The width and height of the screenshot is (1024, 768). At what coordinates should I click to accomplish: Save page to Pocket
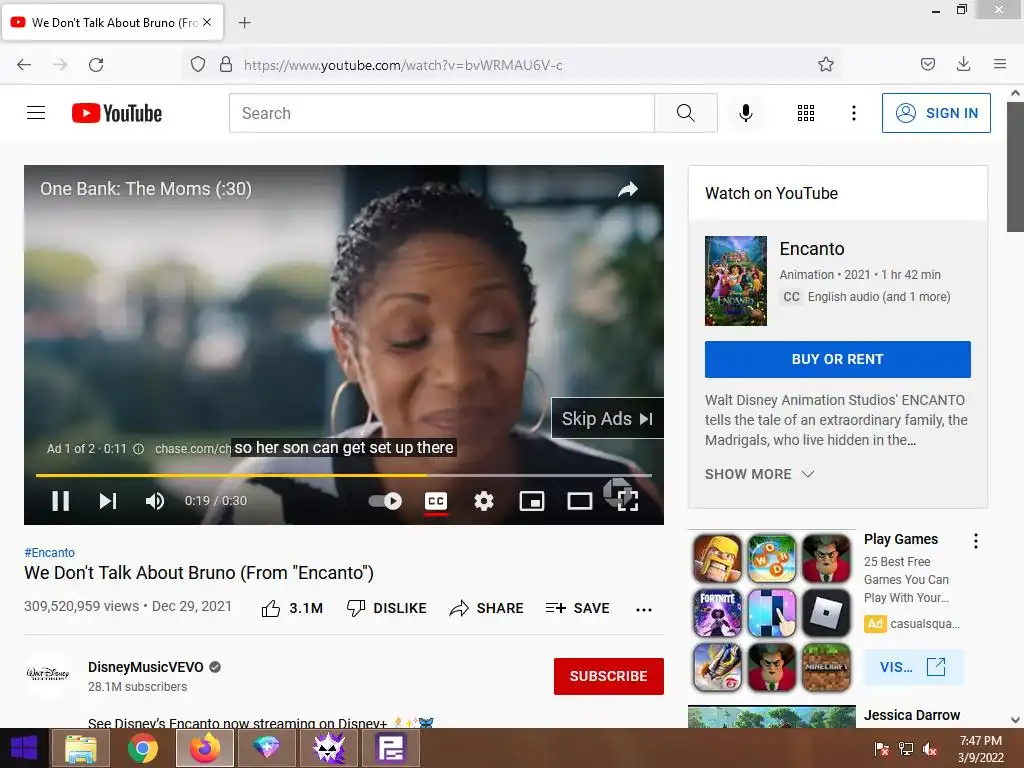coord(927,64)
